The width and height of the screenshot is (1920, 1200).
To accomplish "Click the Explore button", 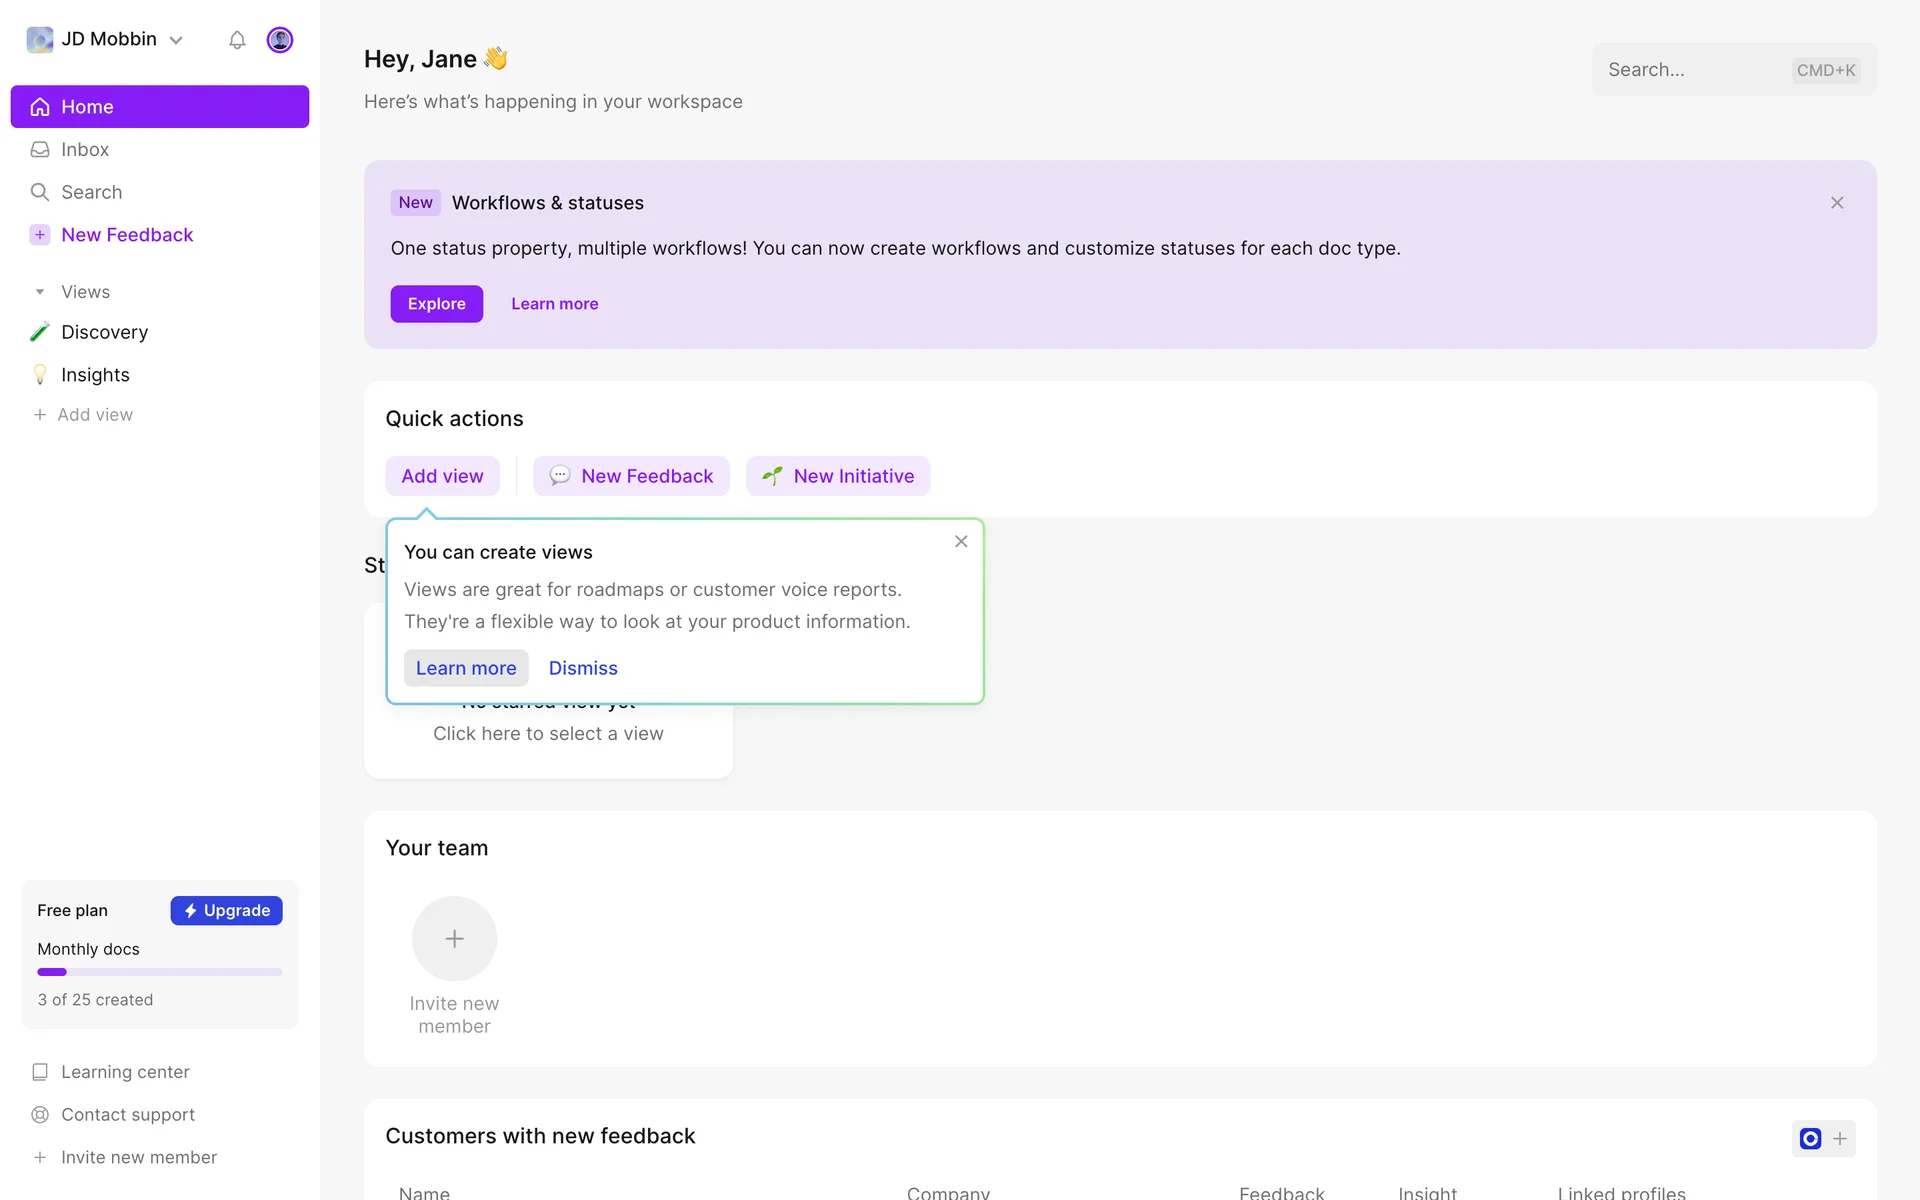I will pyautogui.click(x=436, y=304).
